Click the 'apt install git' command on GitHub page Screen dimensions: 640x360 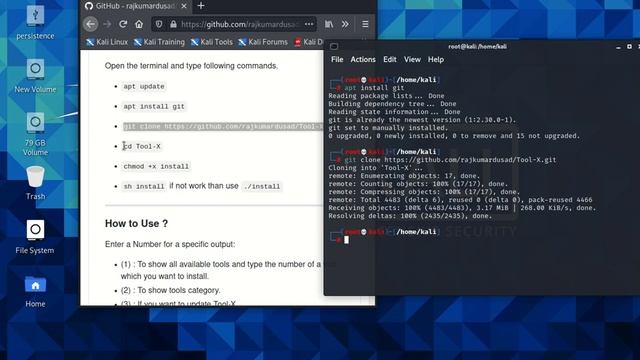pos(154,107)
